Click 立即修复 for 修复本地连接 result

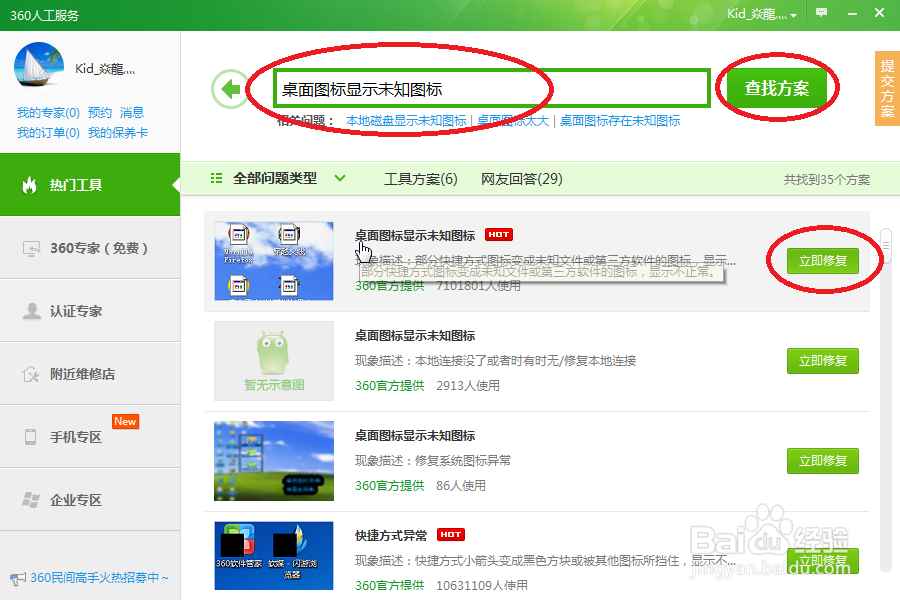click(823, 361)
